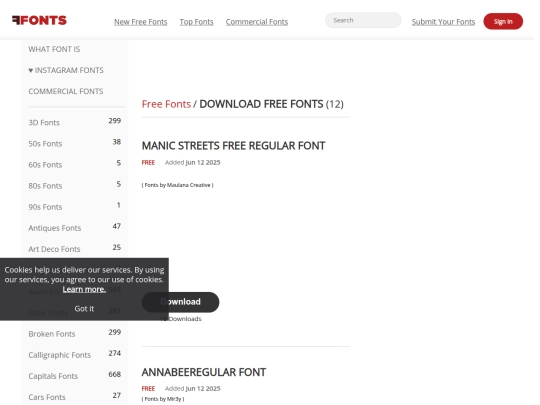Click Added Jun 12 2025 under Manic Streets

coord(192,163)
